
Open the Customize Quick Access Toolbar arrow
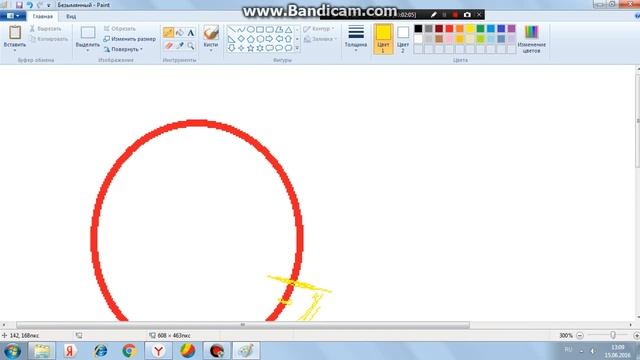pos(49,5)
